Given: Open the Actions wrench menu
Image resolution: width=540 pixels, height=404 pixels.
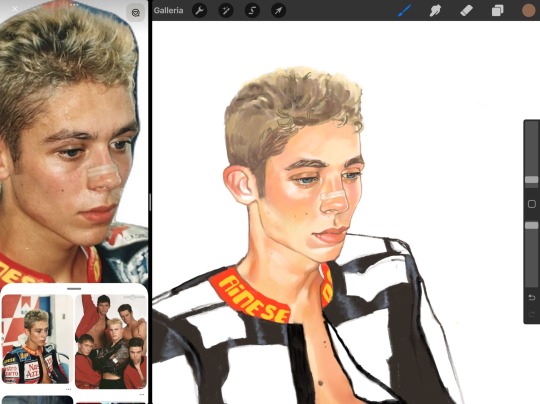Looking at the screenshot, I should click(x=199, y=11).
